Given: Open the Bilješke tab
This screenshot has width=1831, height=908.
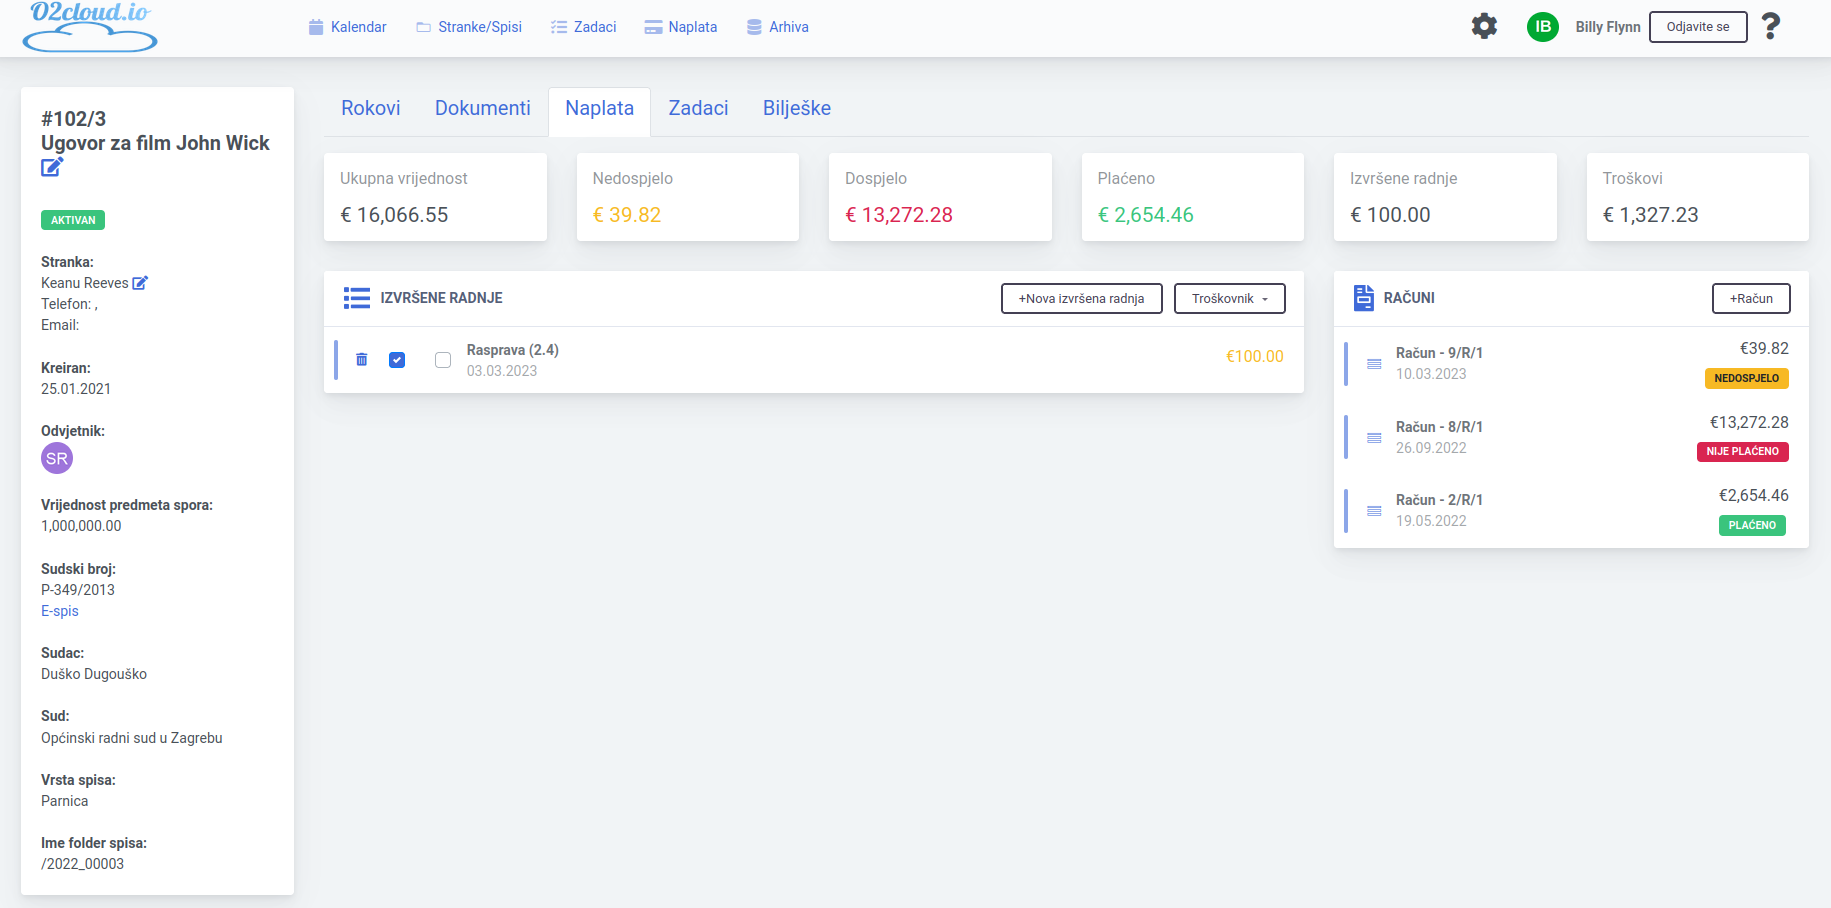Looking at the screenshot, I should (x=796, y=108).
